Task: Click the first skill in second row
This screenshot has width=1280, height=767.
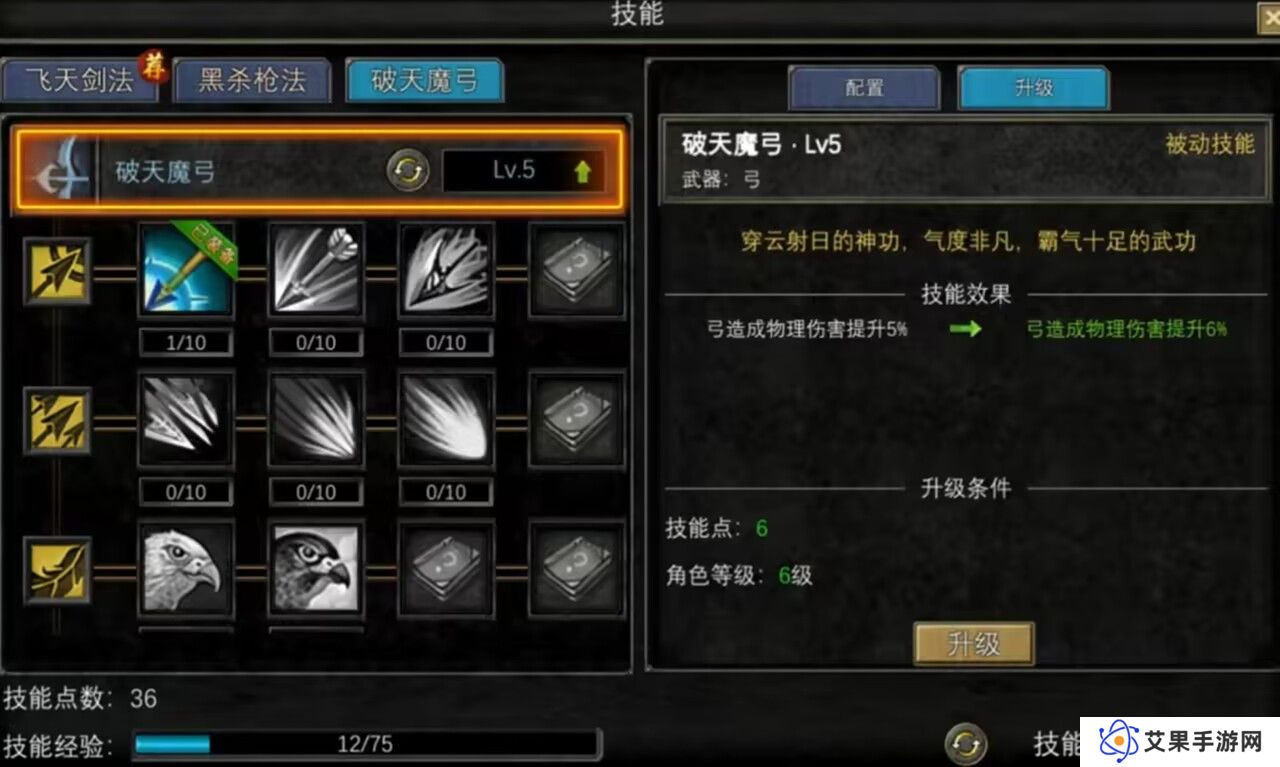Action: coord(186,420)
